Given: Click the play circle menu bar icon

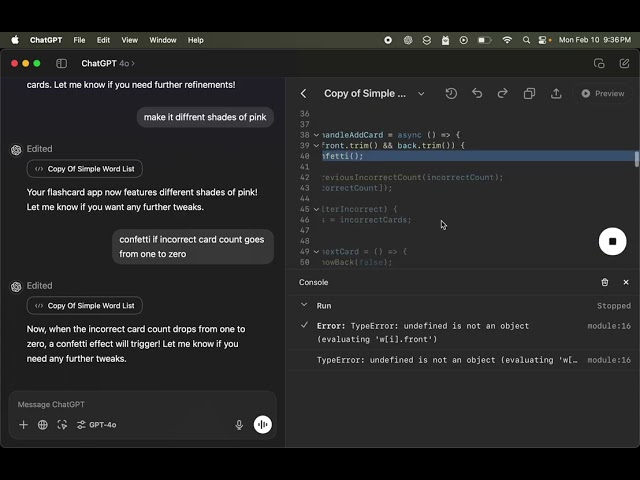Looking at the screenshot, I should point(464,40).
